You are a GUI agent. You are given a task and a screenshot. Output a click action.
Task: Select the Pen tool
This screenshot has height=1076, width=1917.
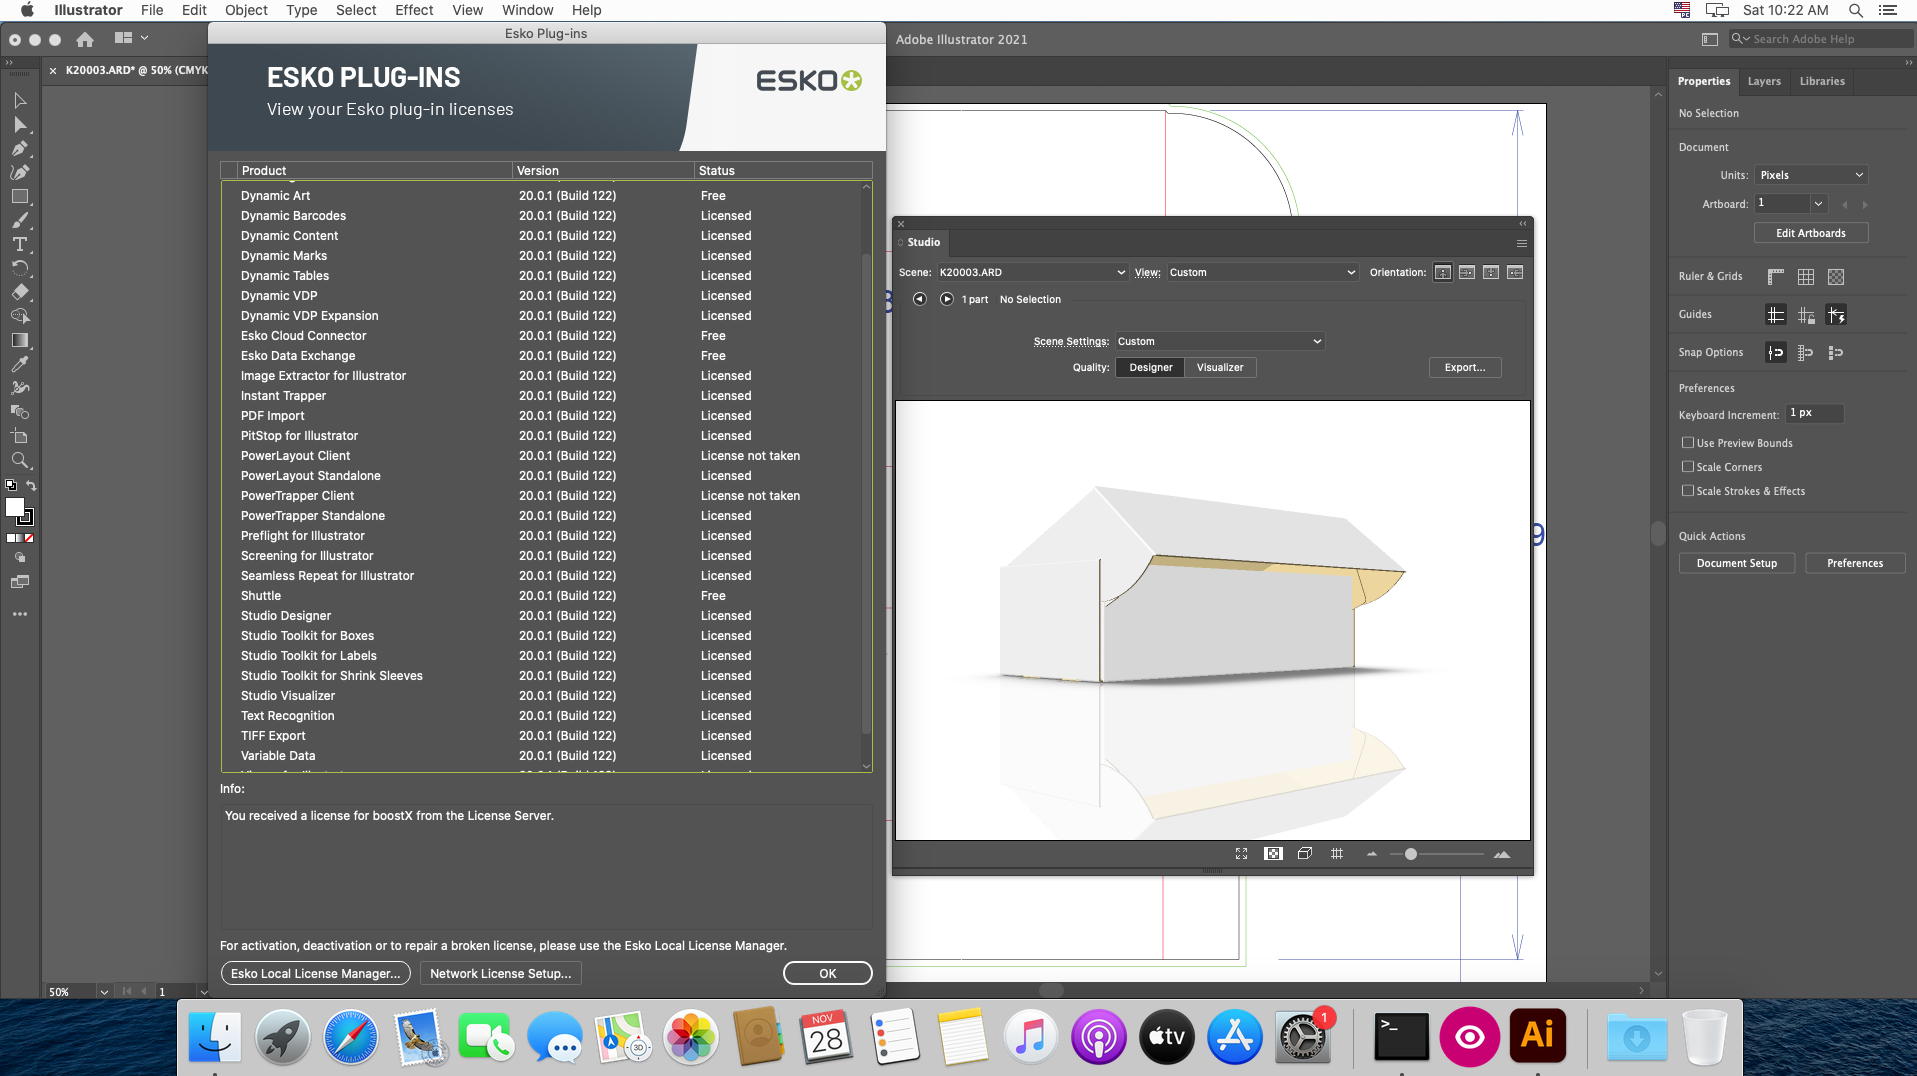[19, 148]
